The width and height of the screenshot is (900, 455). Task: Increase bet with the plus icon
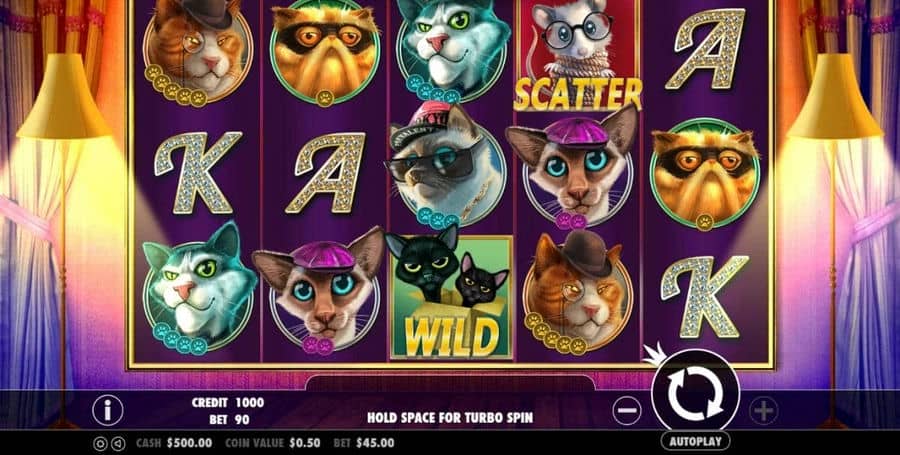pyautogui.click(x=763, y=411)
